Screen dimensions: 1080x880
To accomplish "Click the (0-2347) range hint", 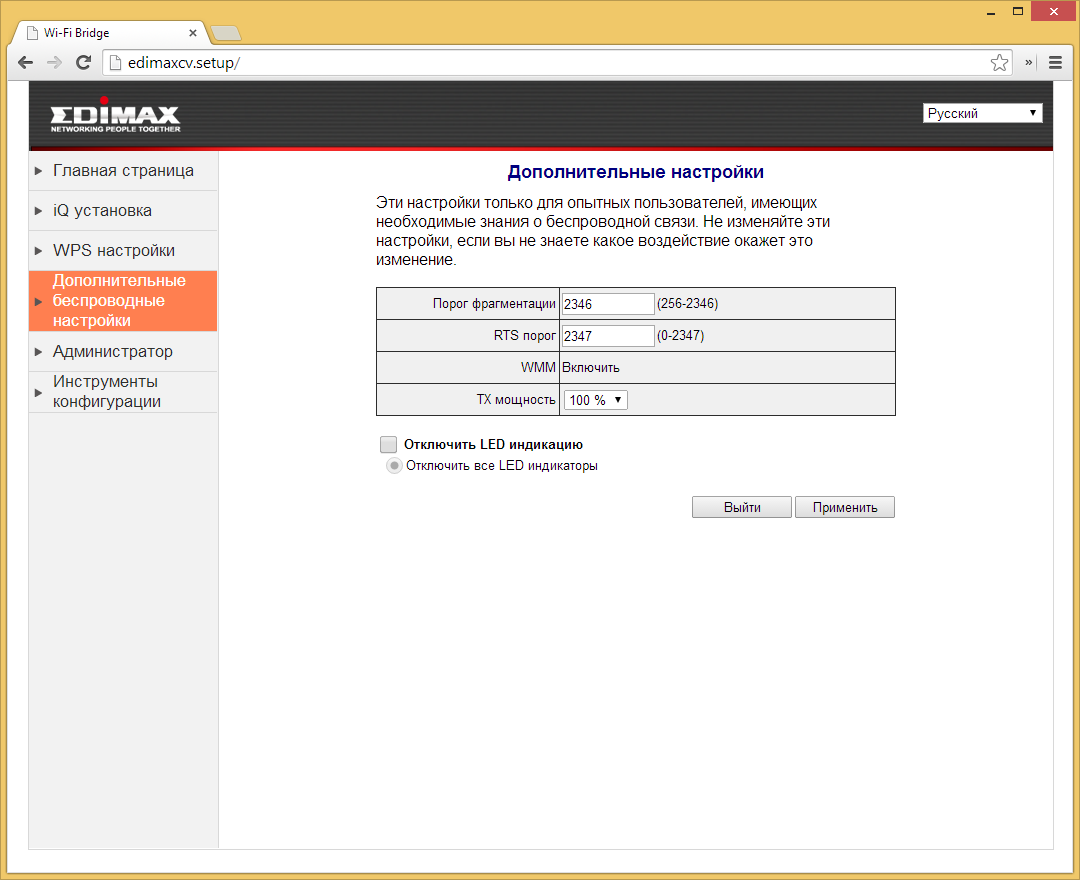I will pyautogui.click(x=681, y=336).
